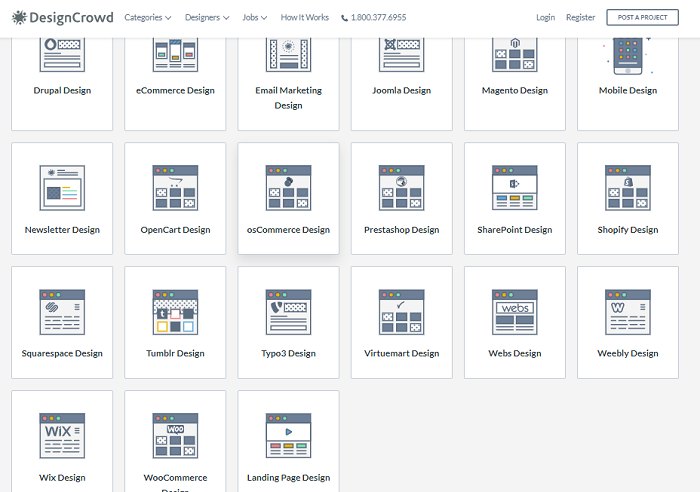The height and width of the screenshot is (492, 700).
Task: Click the phone icon next to 1.800.377.6955
Action: (x=344, y=18)
